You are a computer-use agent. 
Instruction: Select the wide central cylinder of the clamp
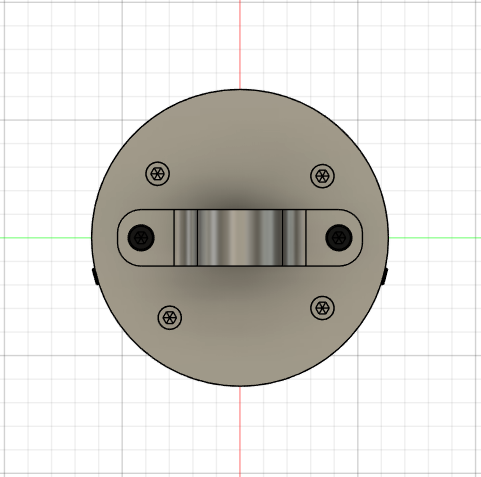[x=240, y=238]
